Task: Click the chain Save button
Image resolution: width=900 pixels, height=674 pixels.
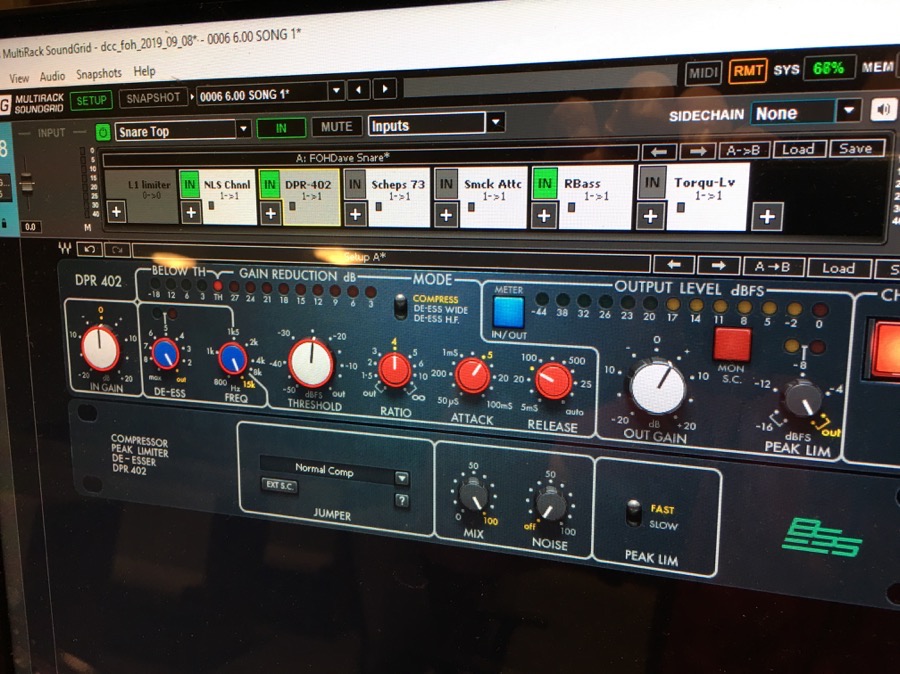Action: 855,148
